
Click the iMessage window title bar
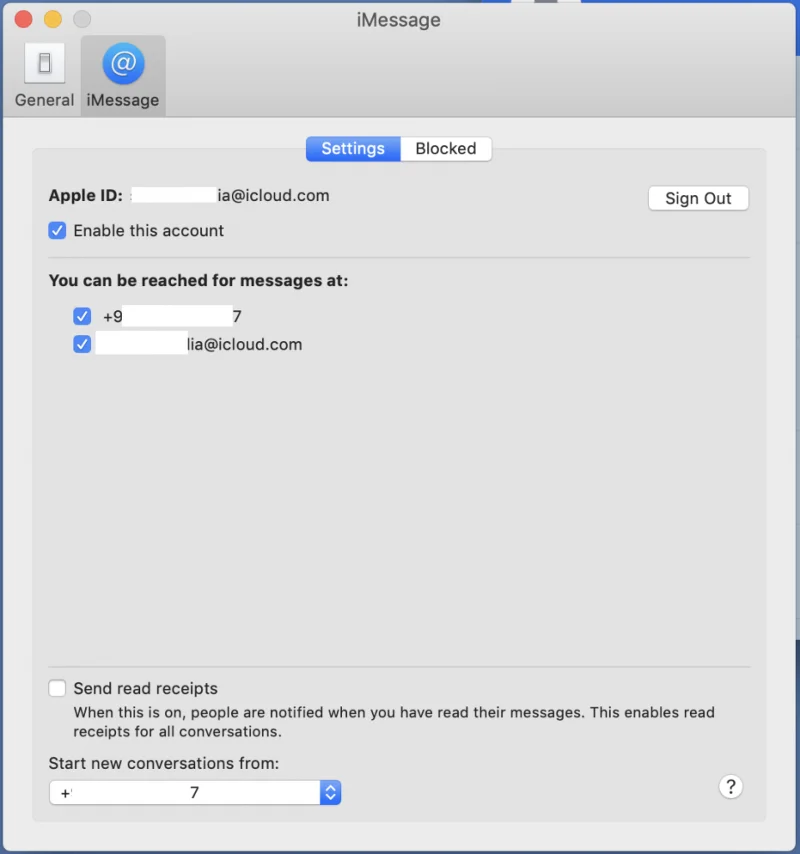(398, 19)
